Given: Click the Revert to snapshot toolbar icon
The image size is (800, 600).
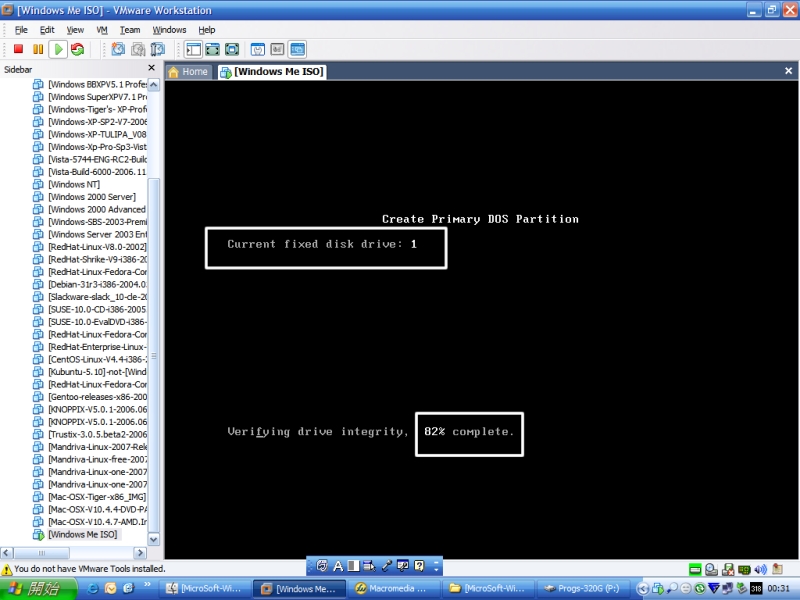Looking at the screenshot, I should coord(138,49).
